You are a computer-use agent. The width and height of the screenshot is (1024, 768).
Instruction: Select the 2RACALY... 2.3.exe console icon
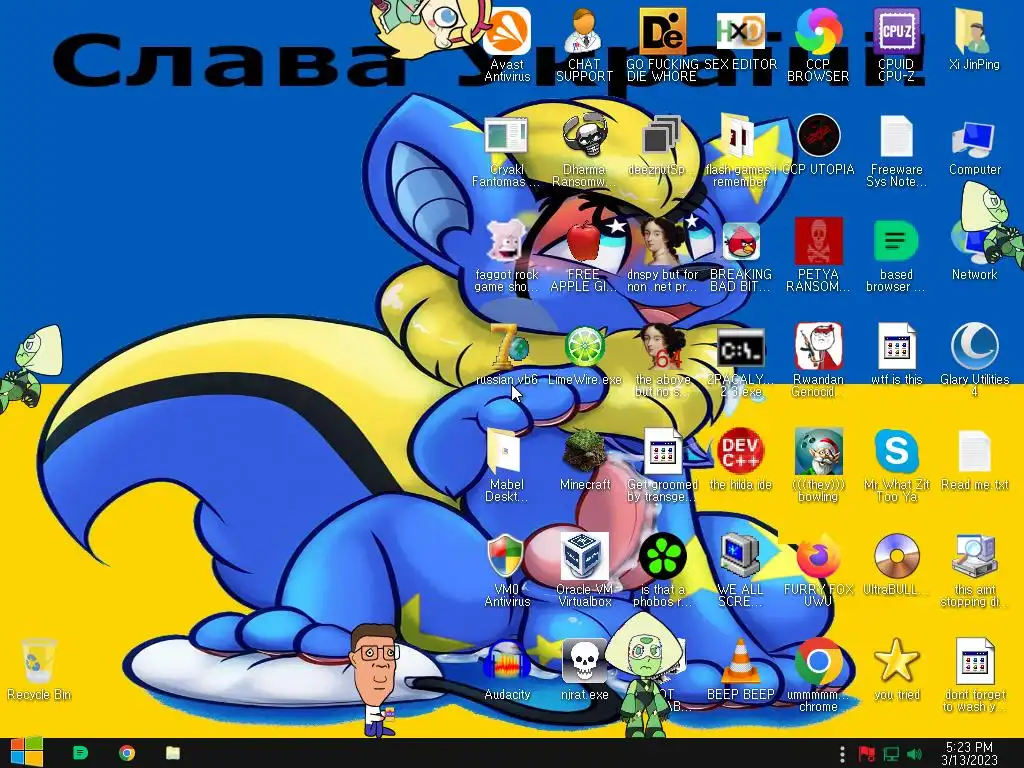(741, 362)
